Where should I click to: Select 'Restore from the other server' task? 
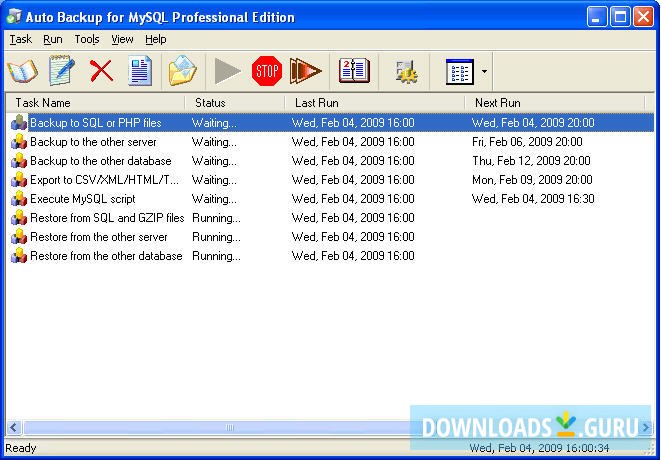pyautogui.click(x=99, y=237)
